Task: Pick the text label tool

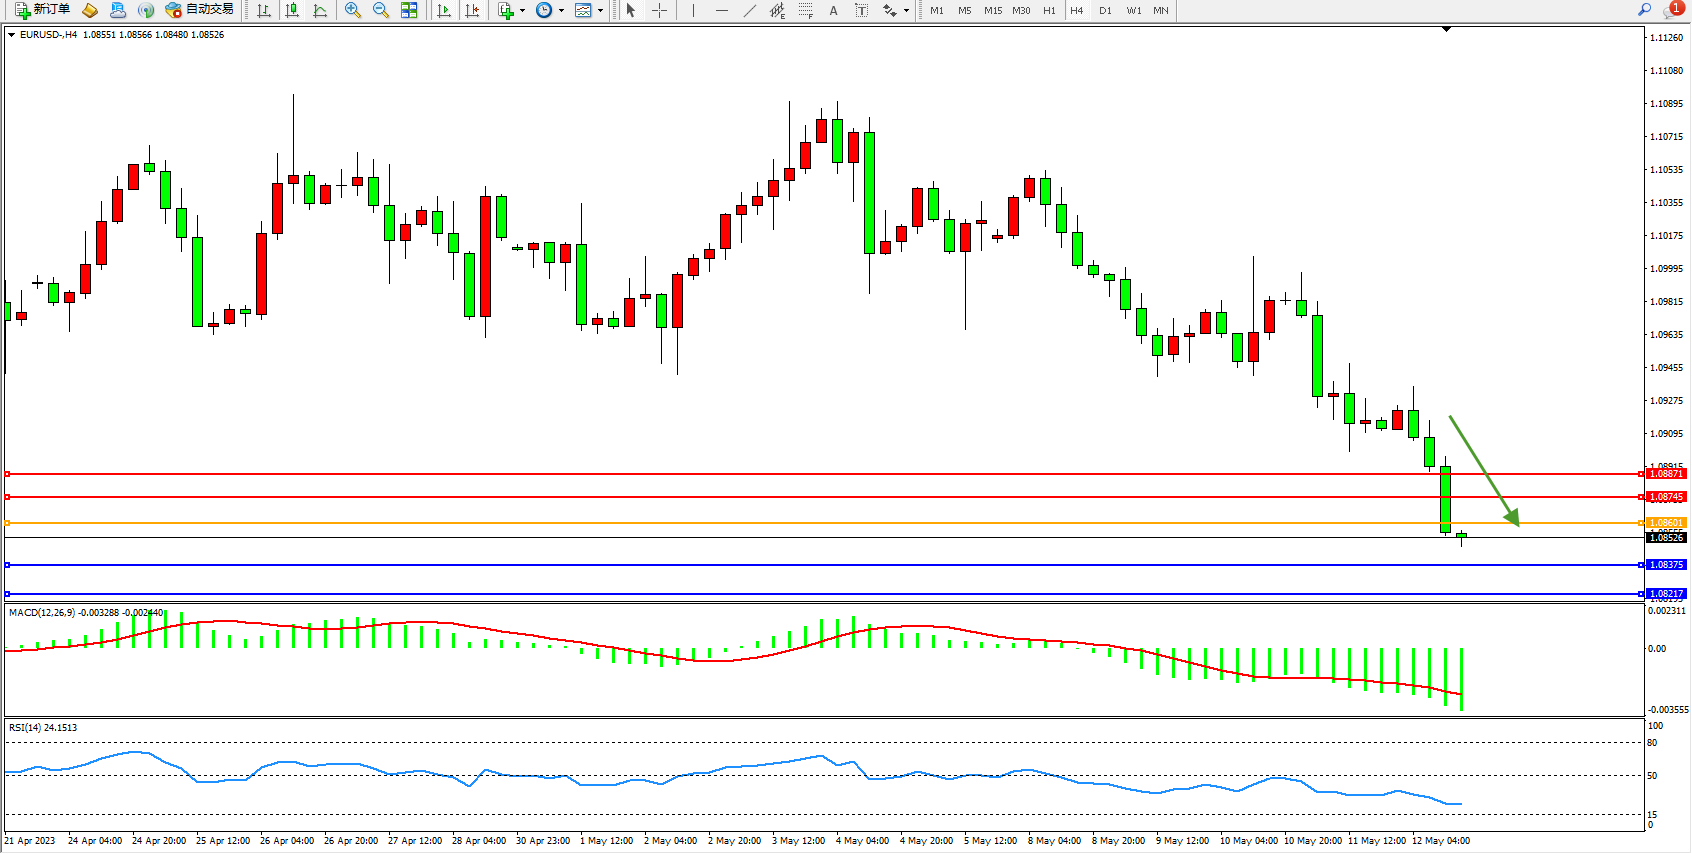Action: point(833,10)
